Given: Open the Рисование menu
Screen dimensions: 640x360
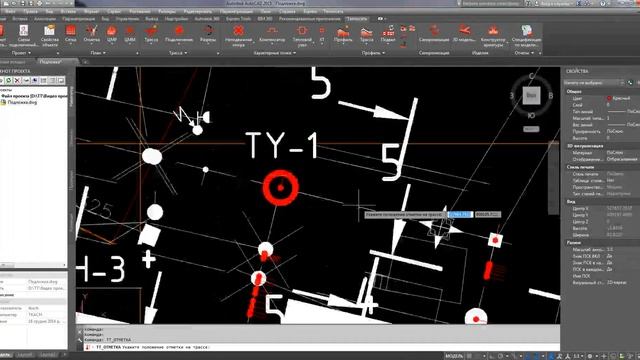Looking at the screenshot, I should (x=140, y=11).
